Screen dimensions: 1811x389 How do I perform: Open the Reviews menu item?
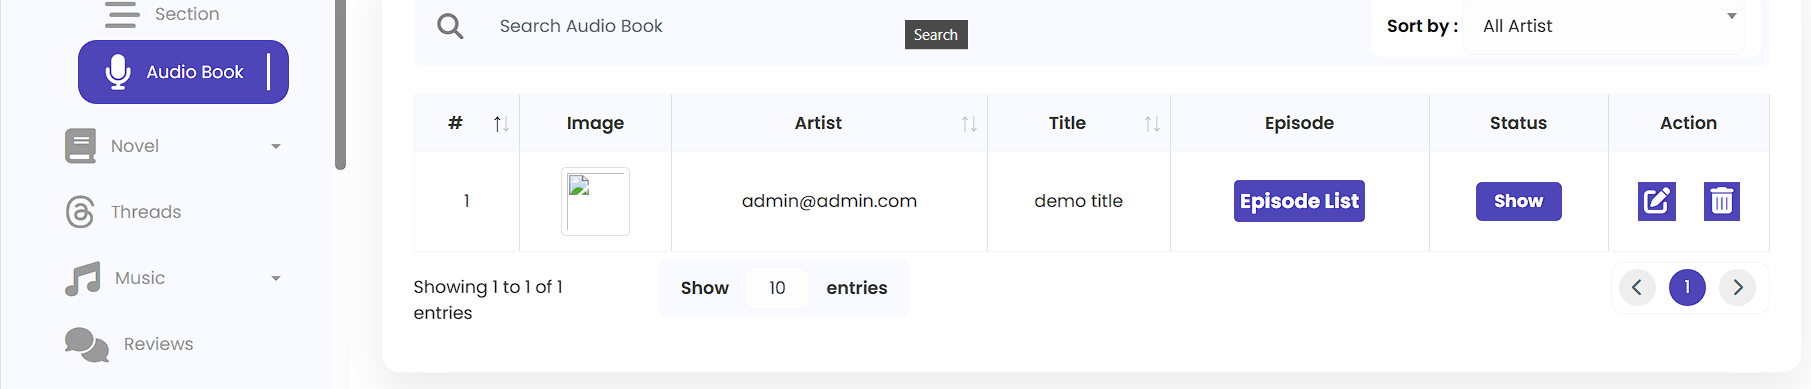[x=159, y=344]
